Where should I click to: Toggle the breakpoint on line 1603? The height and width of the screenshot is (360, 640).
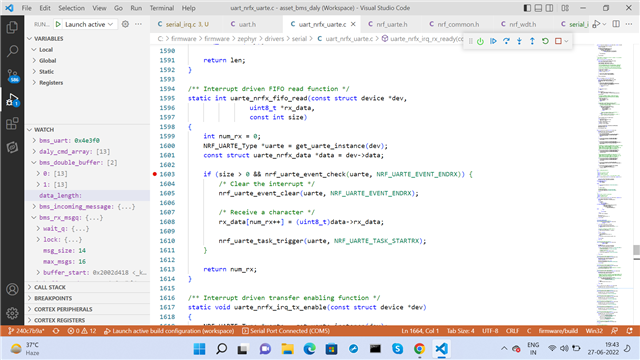(x=155, y=174)
